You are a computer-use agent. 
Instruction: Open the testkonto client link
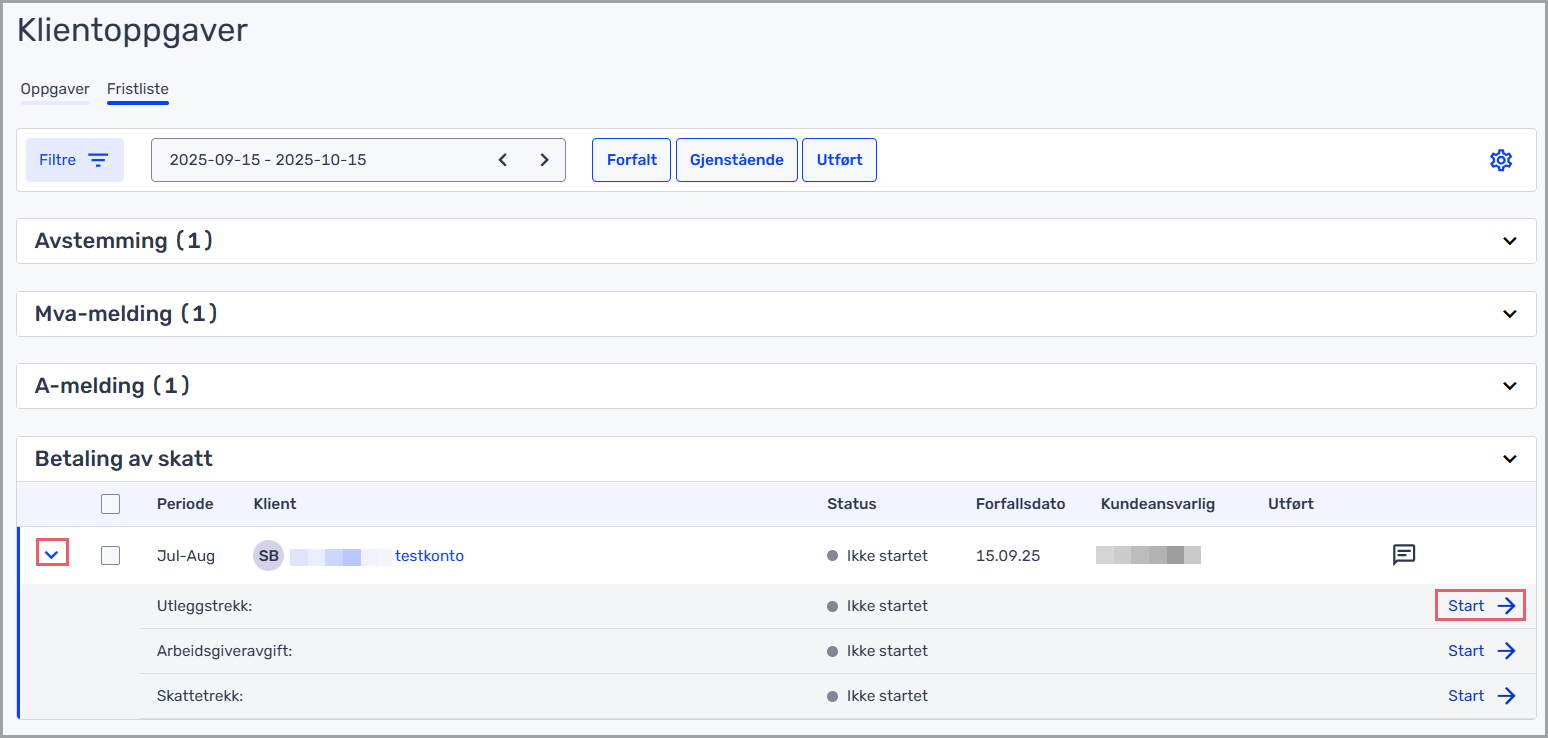[429, 556]
